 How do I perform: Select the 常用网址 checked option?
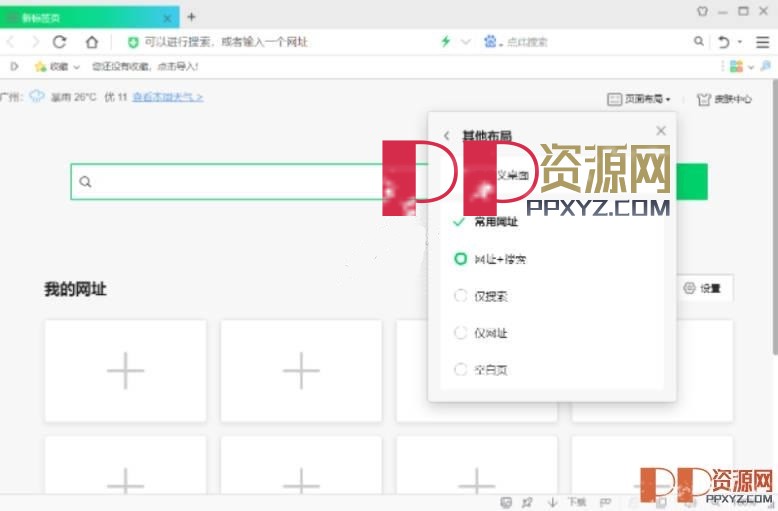pyautogui.click(x=486, y=222)
